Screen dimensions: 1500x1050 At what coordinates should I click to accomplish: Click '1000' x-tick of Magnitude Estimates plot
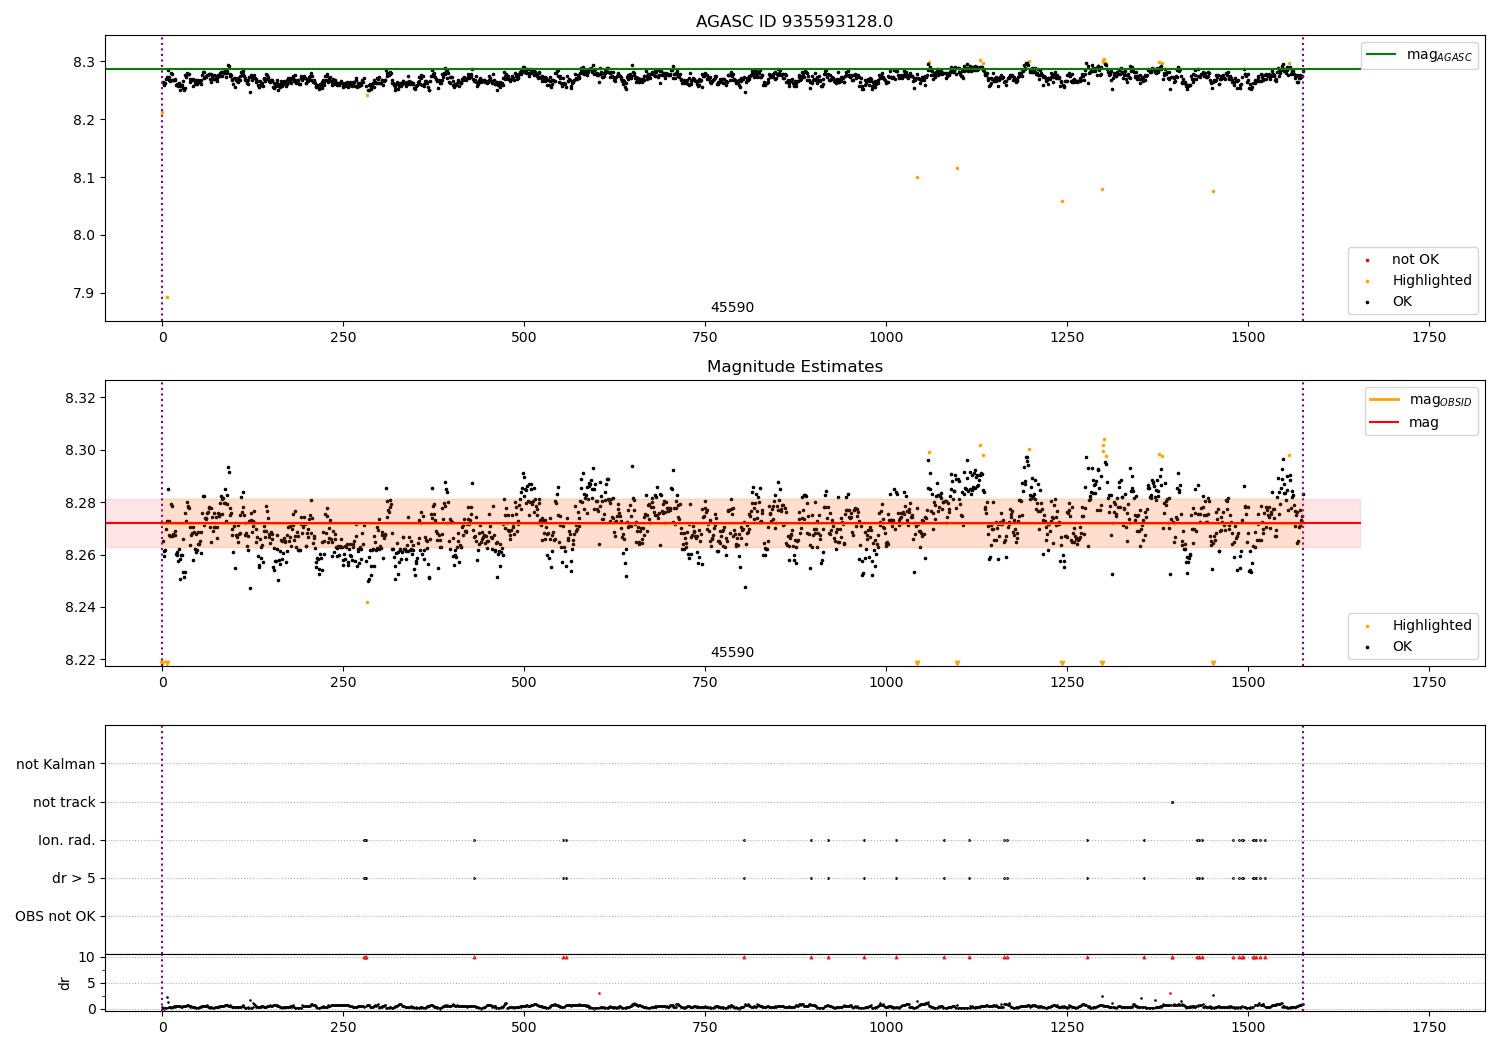[x=886, y=682]
